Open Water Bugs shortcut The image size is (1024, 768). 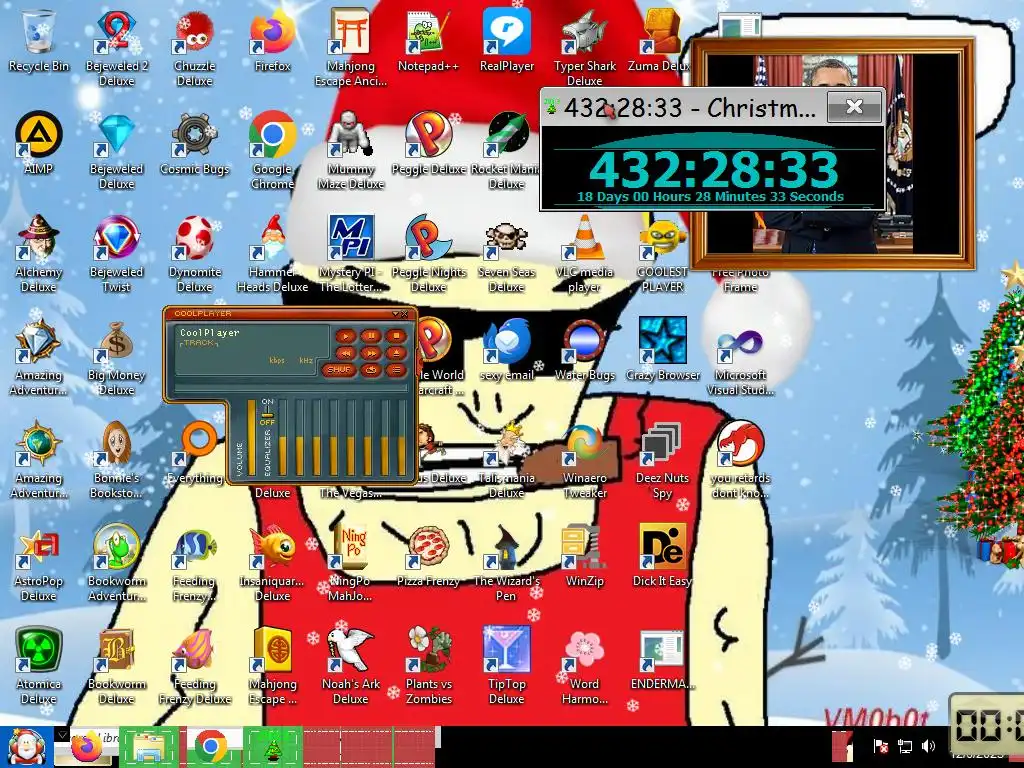click(584, 350)
